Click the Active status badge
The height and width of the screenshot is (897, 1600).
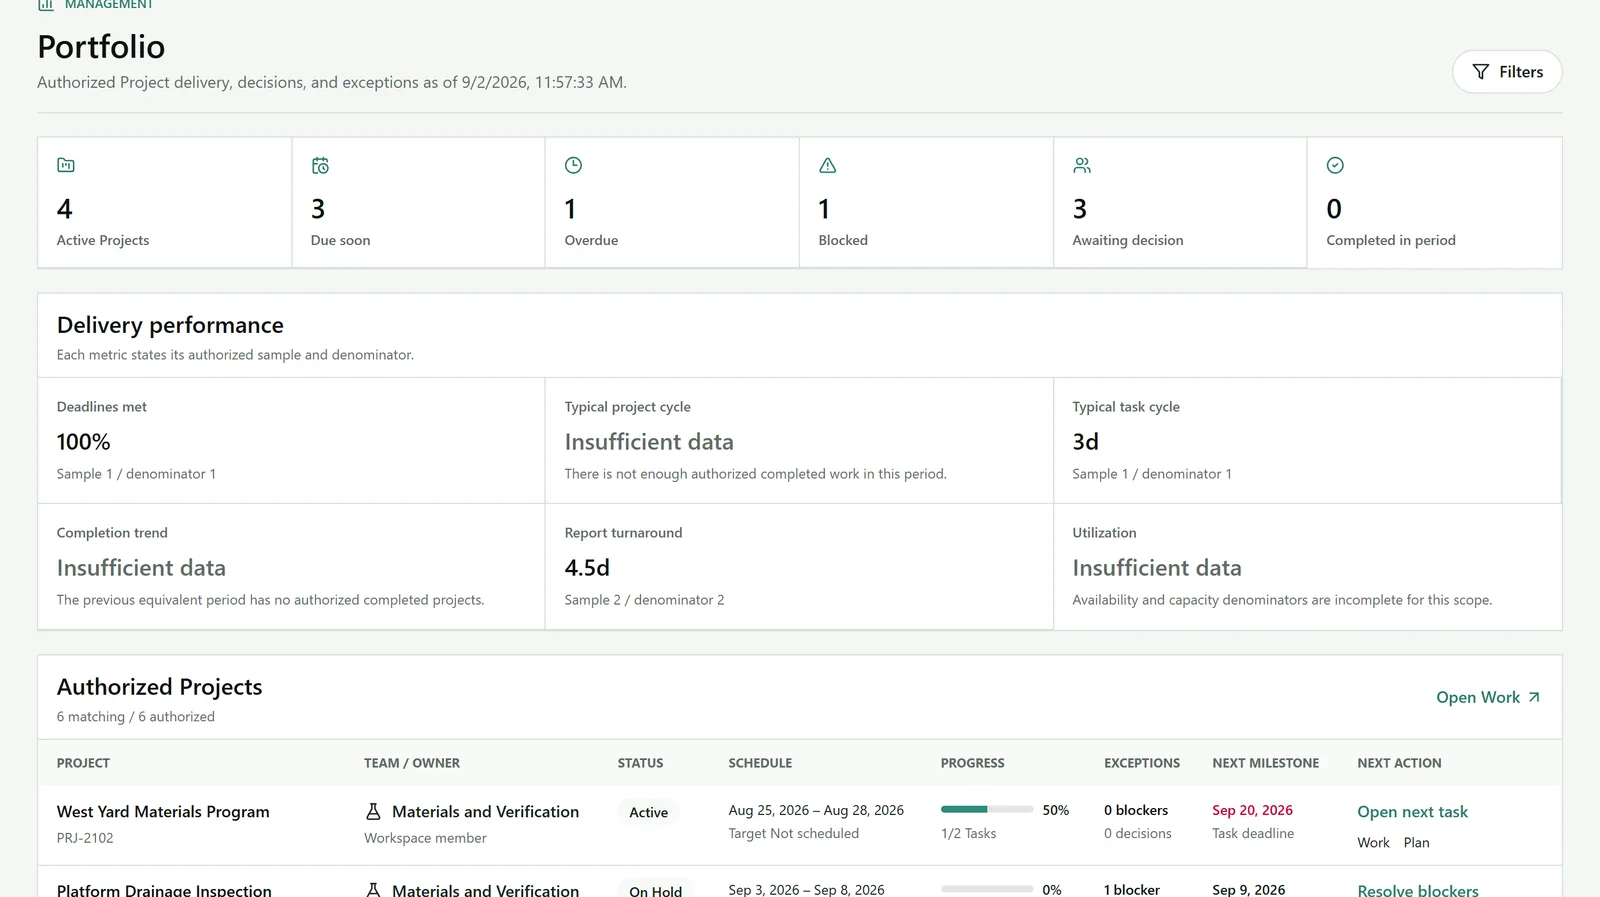648,813
